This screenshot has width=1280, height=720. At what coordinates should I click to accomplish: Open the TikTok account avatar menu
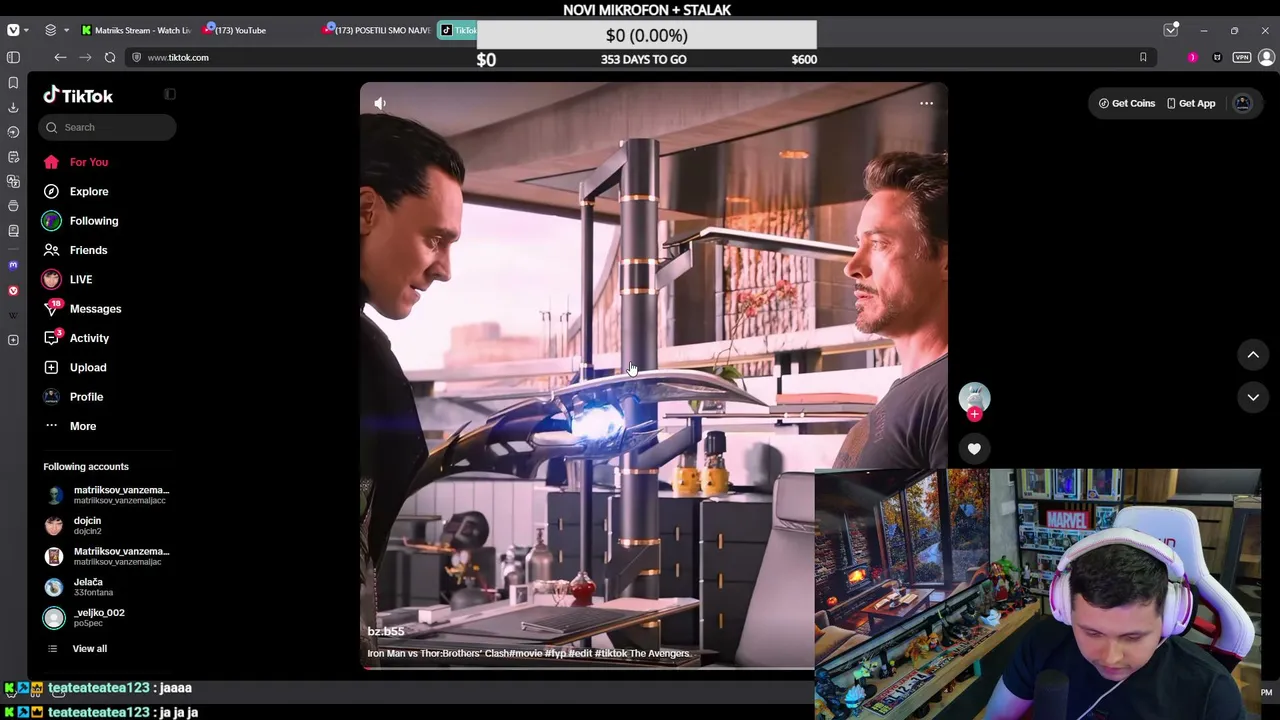point(1243,103)
